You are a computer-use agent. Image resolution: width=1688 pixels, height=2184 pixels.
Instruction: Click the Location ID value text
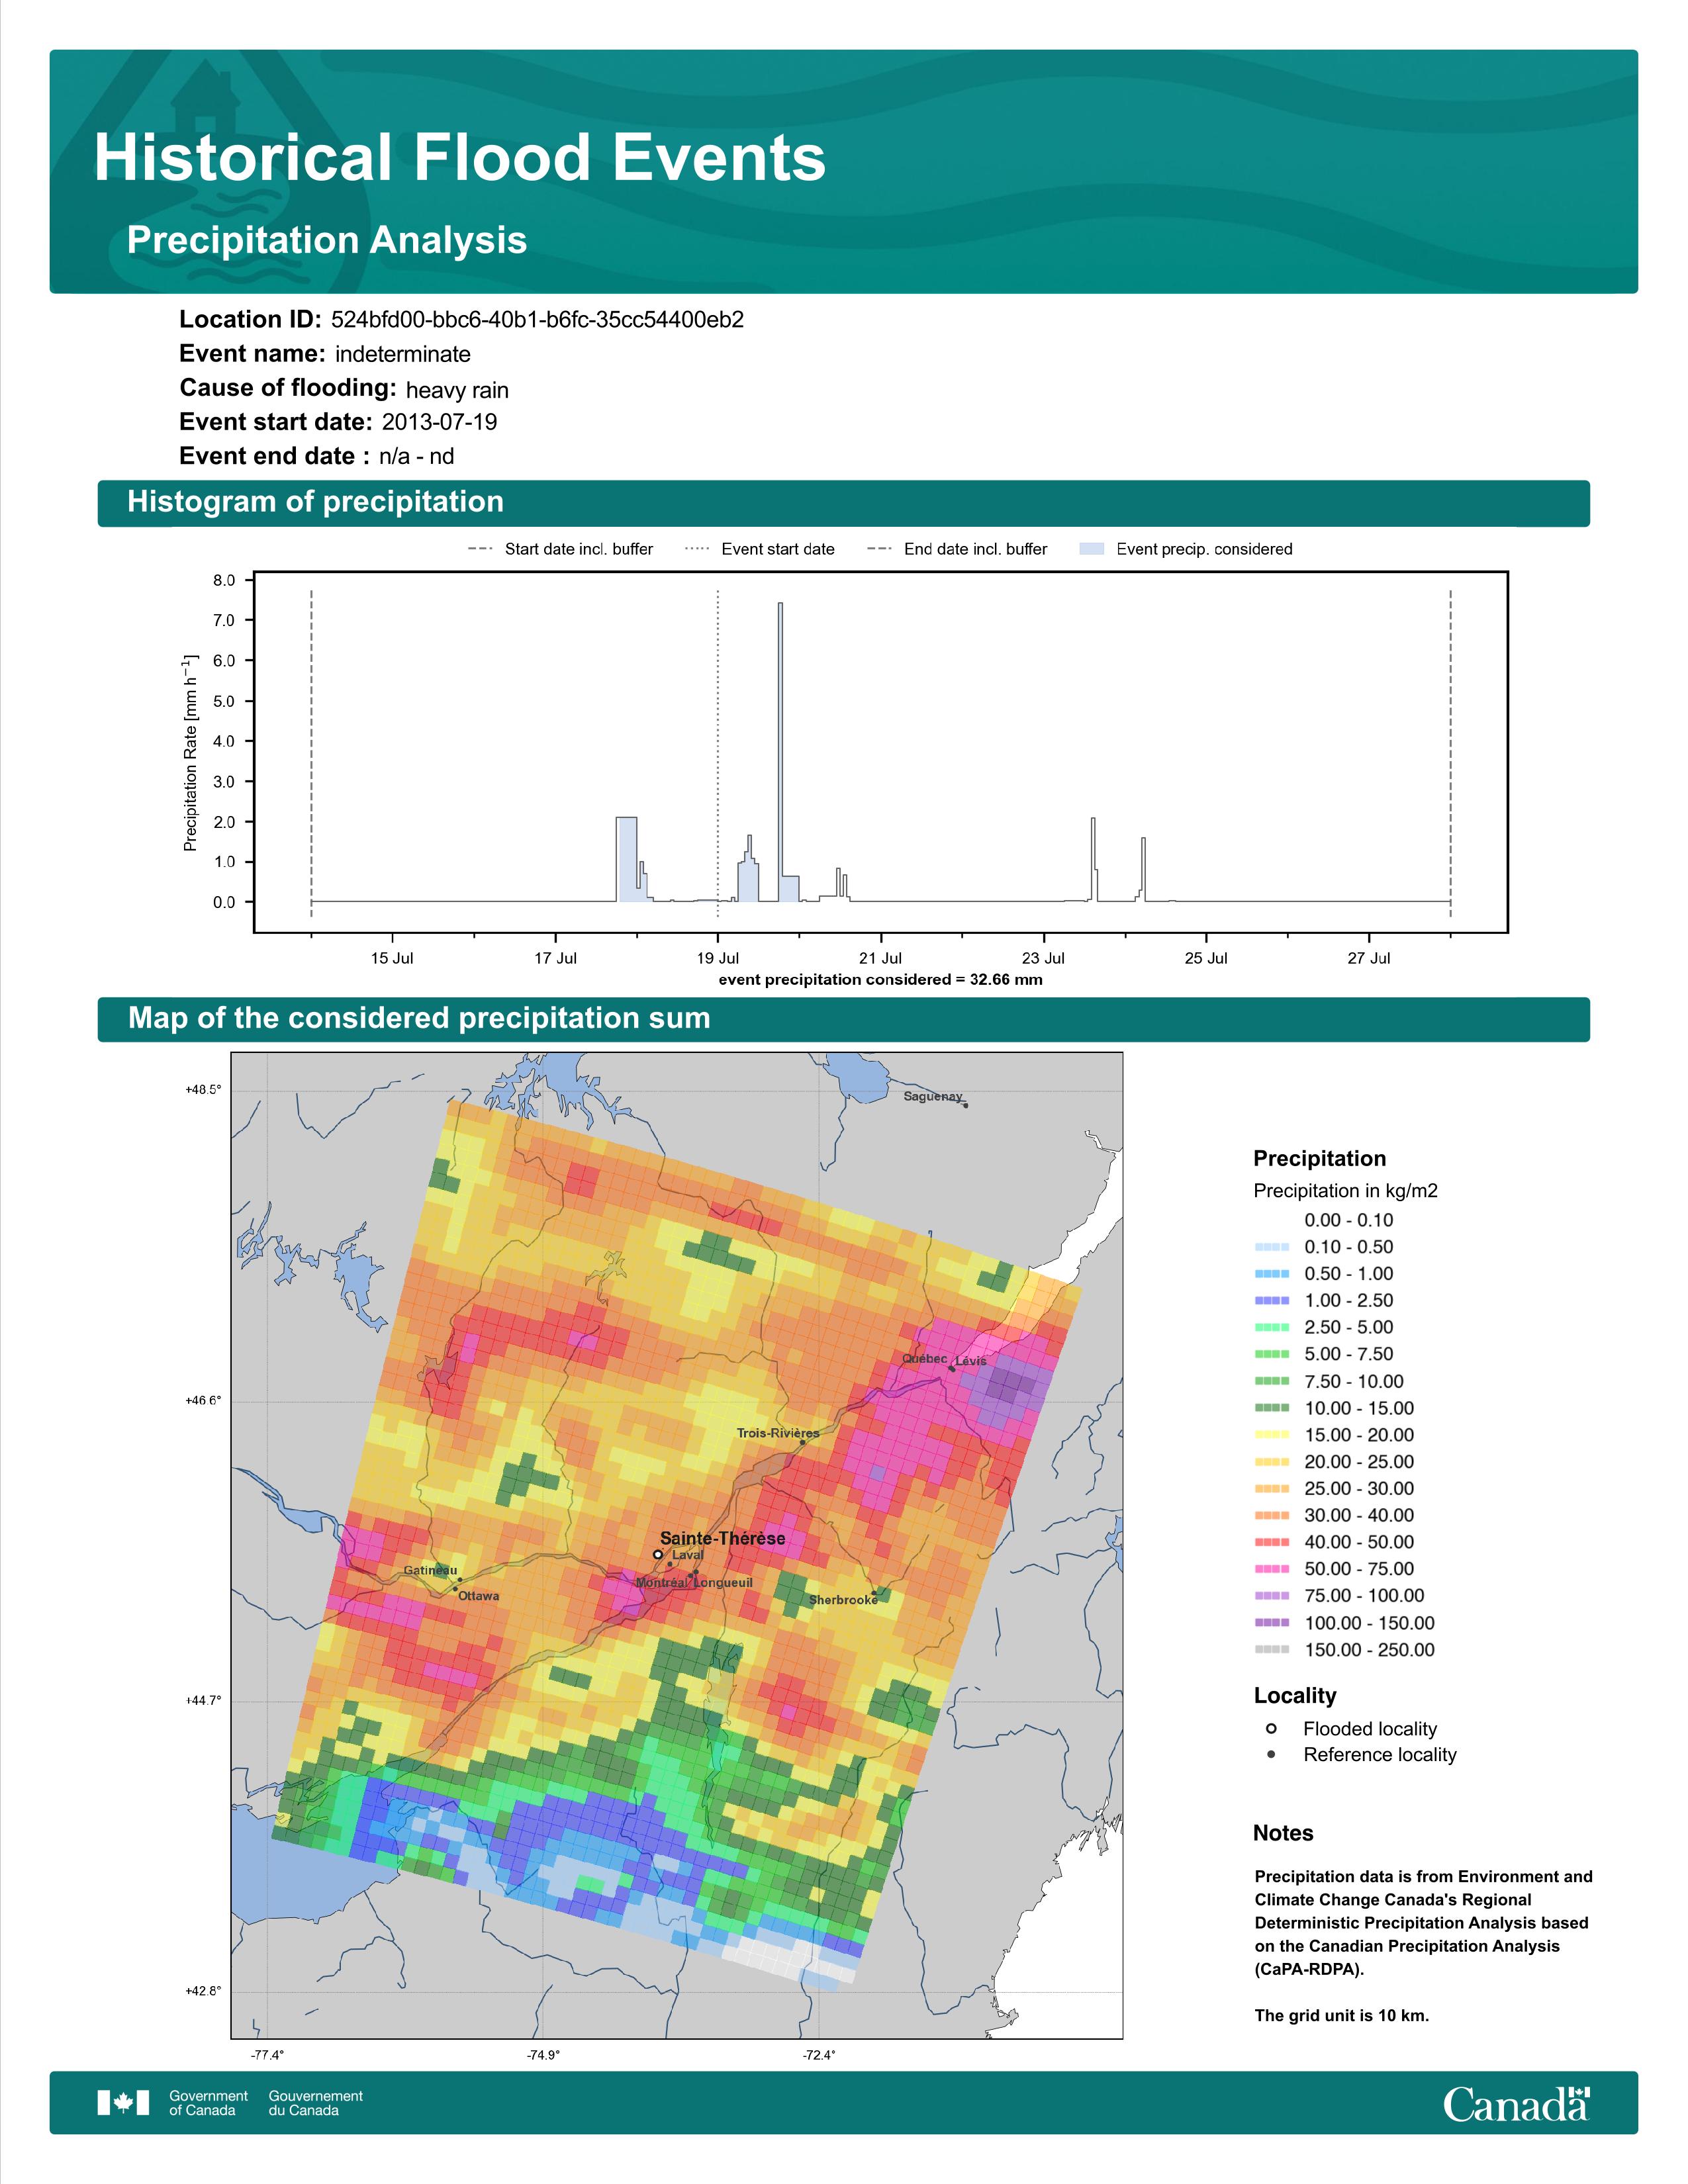(537, 320)
